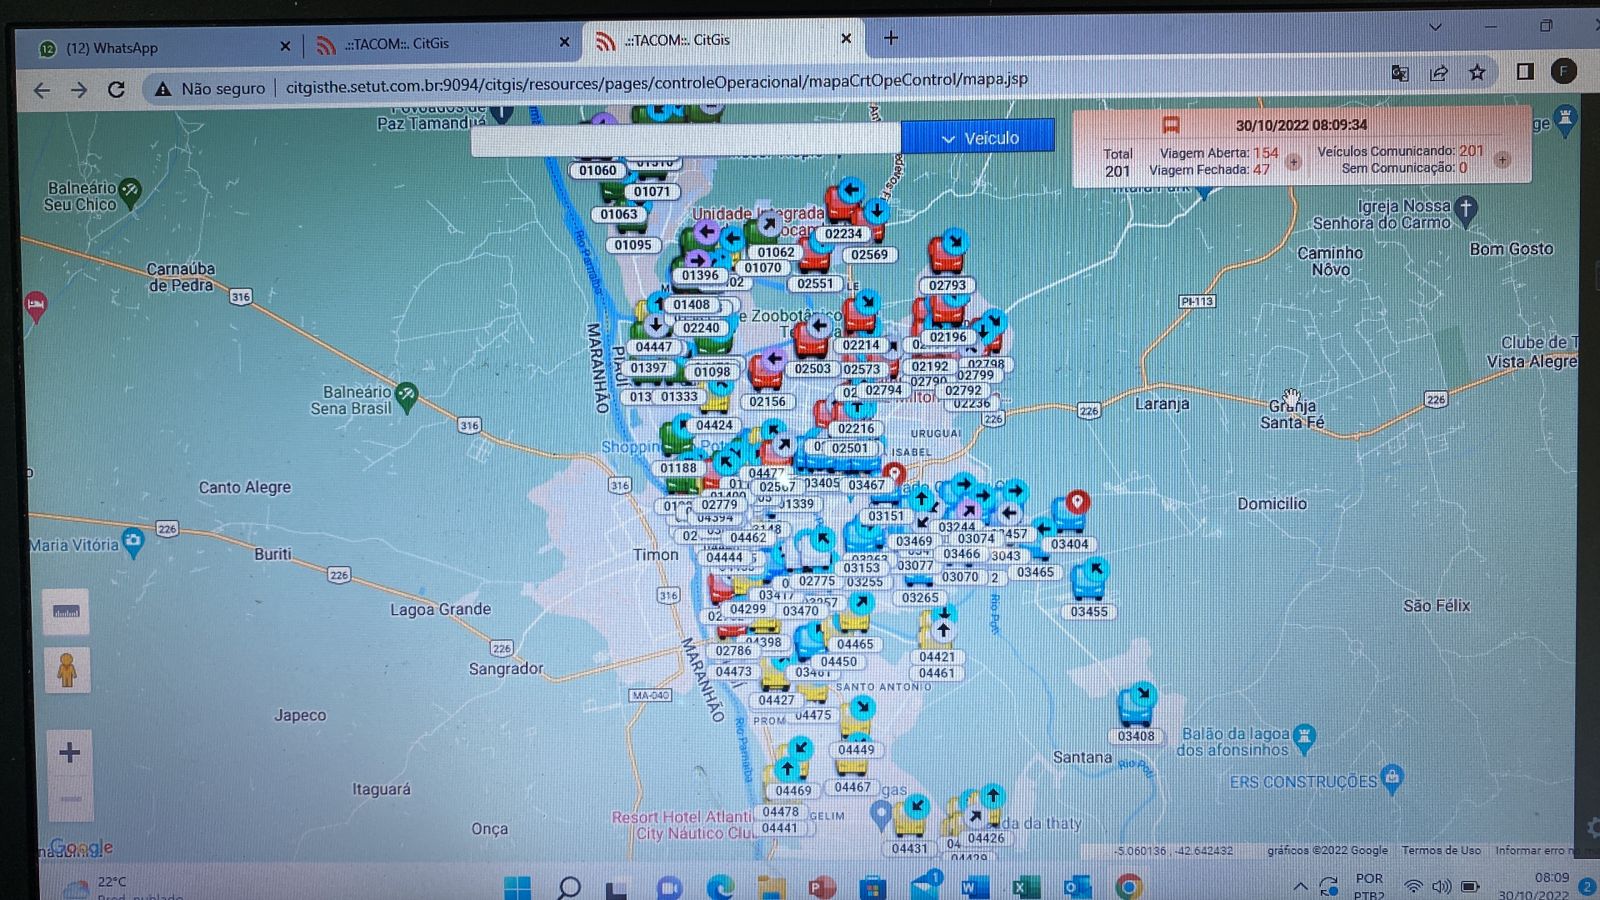Click the map measure ruler button
This screenshot has width=1600, height=900.
pos(66,612)
